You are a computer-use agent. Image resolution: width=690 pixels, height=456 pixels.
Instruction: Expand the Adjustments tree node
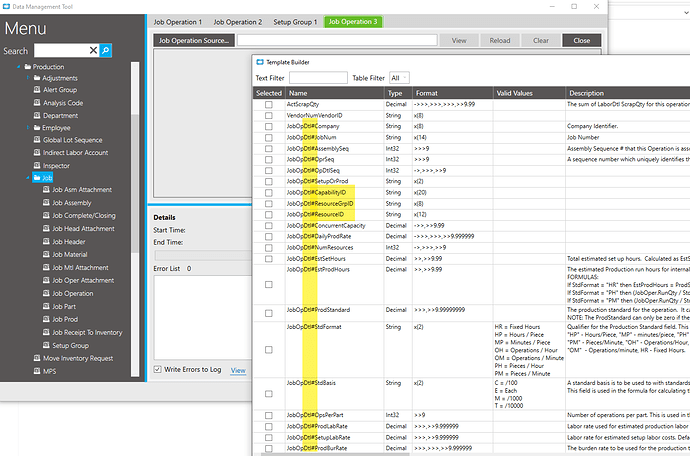click(x=28, y=78)
